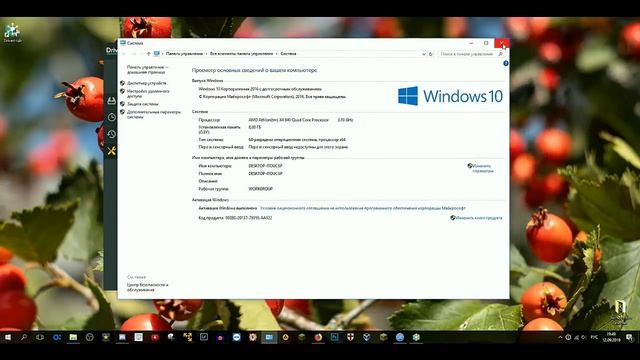Open Firefox from the taskbar
This screenshot has width=640, height=360.
tap(318, 337)
